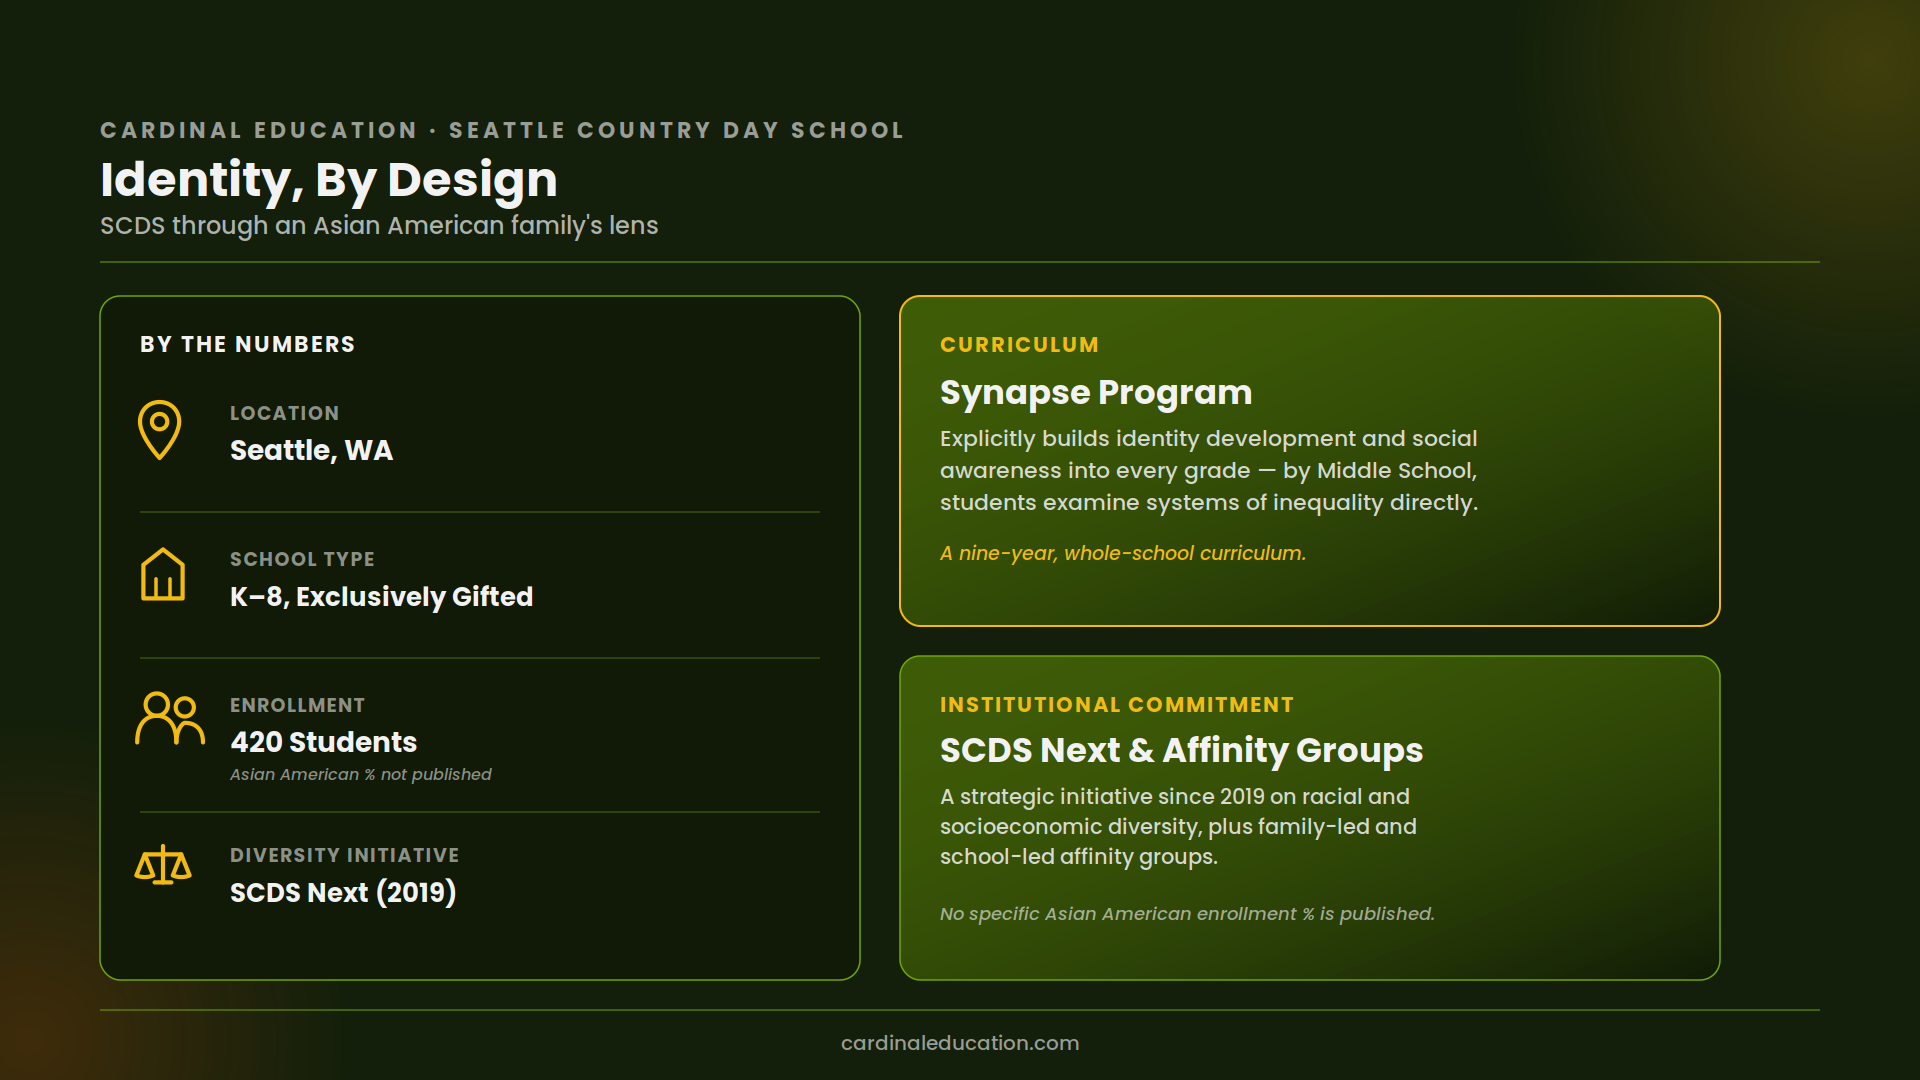Click 'Asian American % not published' note

[x=361, y=774]
